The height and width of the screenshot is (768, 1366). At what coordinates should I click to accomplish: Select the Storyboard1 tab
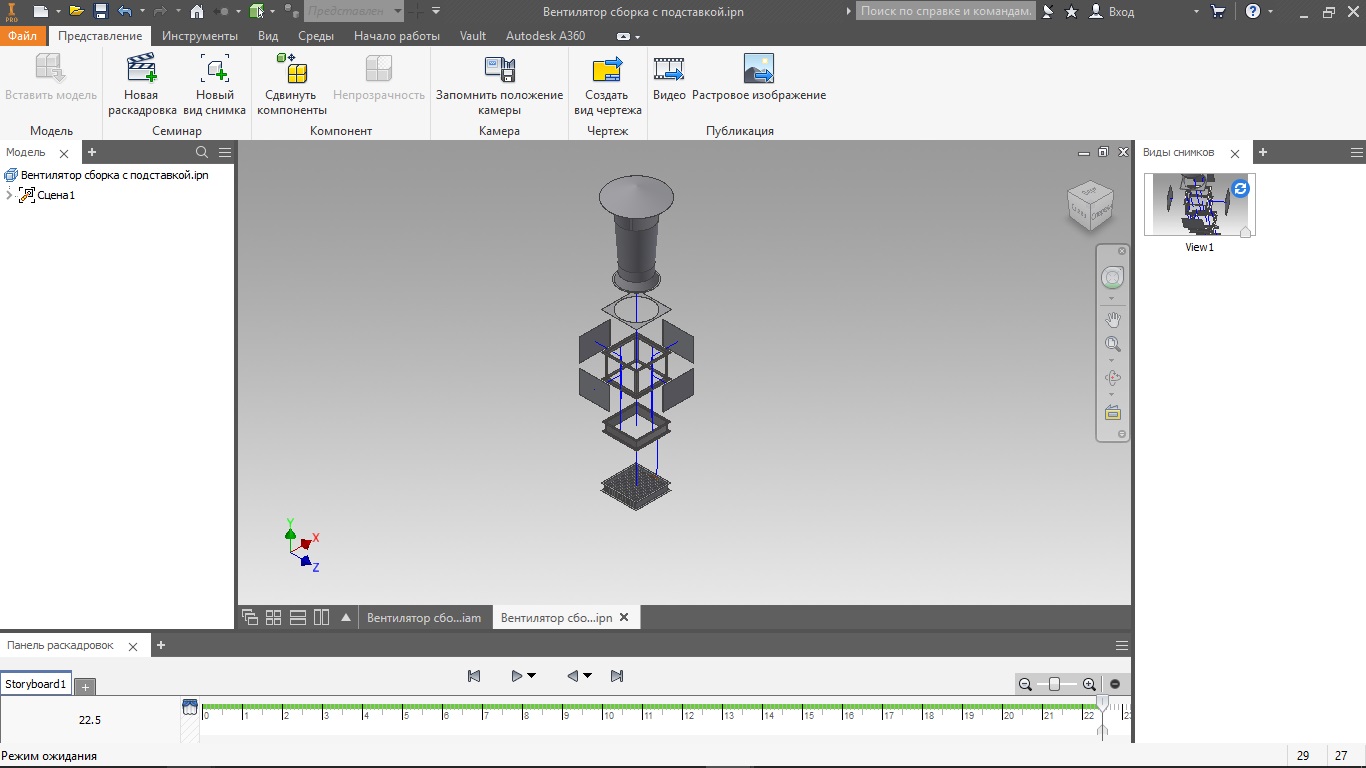(x=36, y=685)
